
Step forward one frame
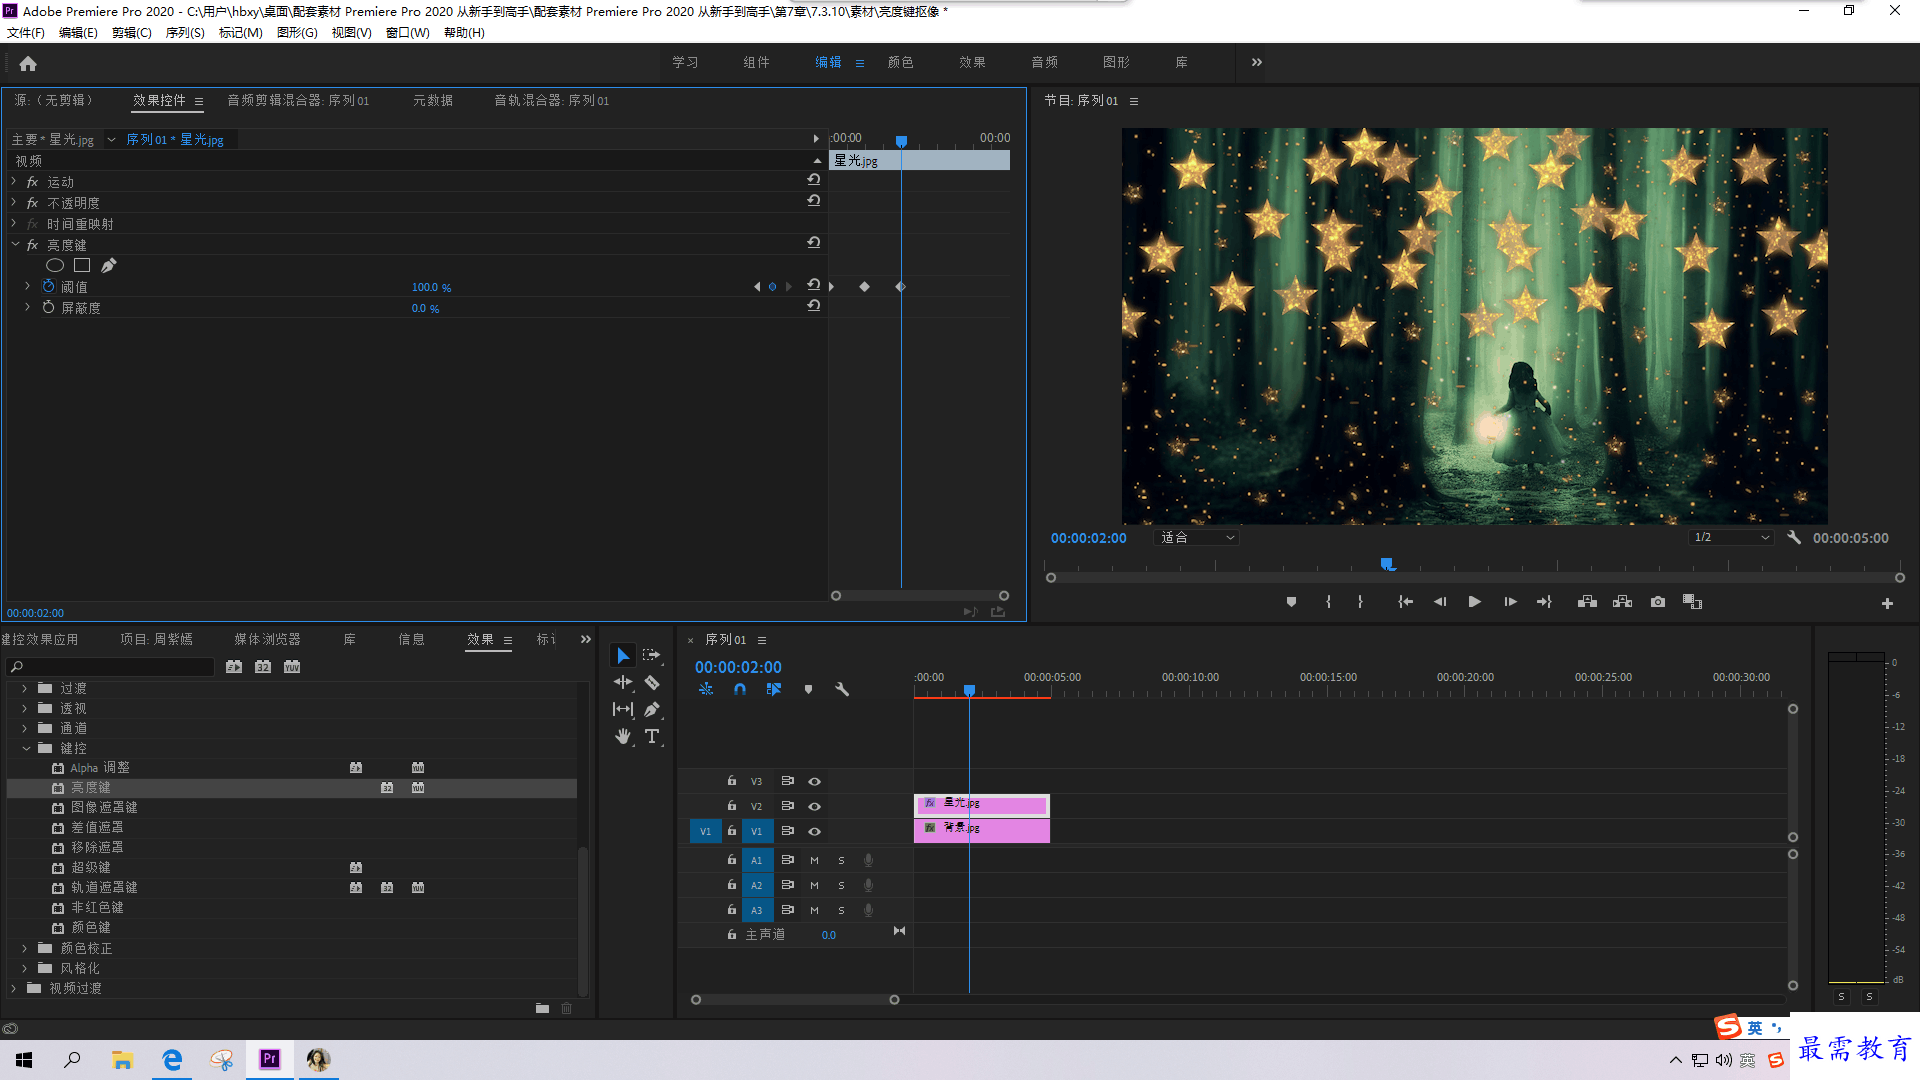[x=1510, y=602]
